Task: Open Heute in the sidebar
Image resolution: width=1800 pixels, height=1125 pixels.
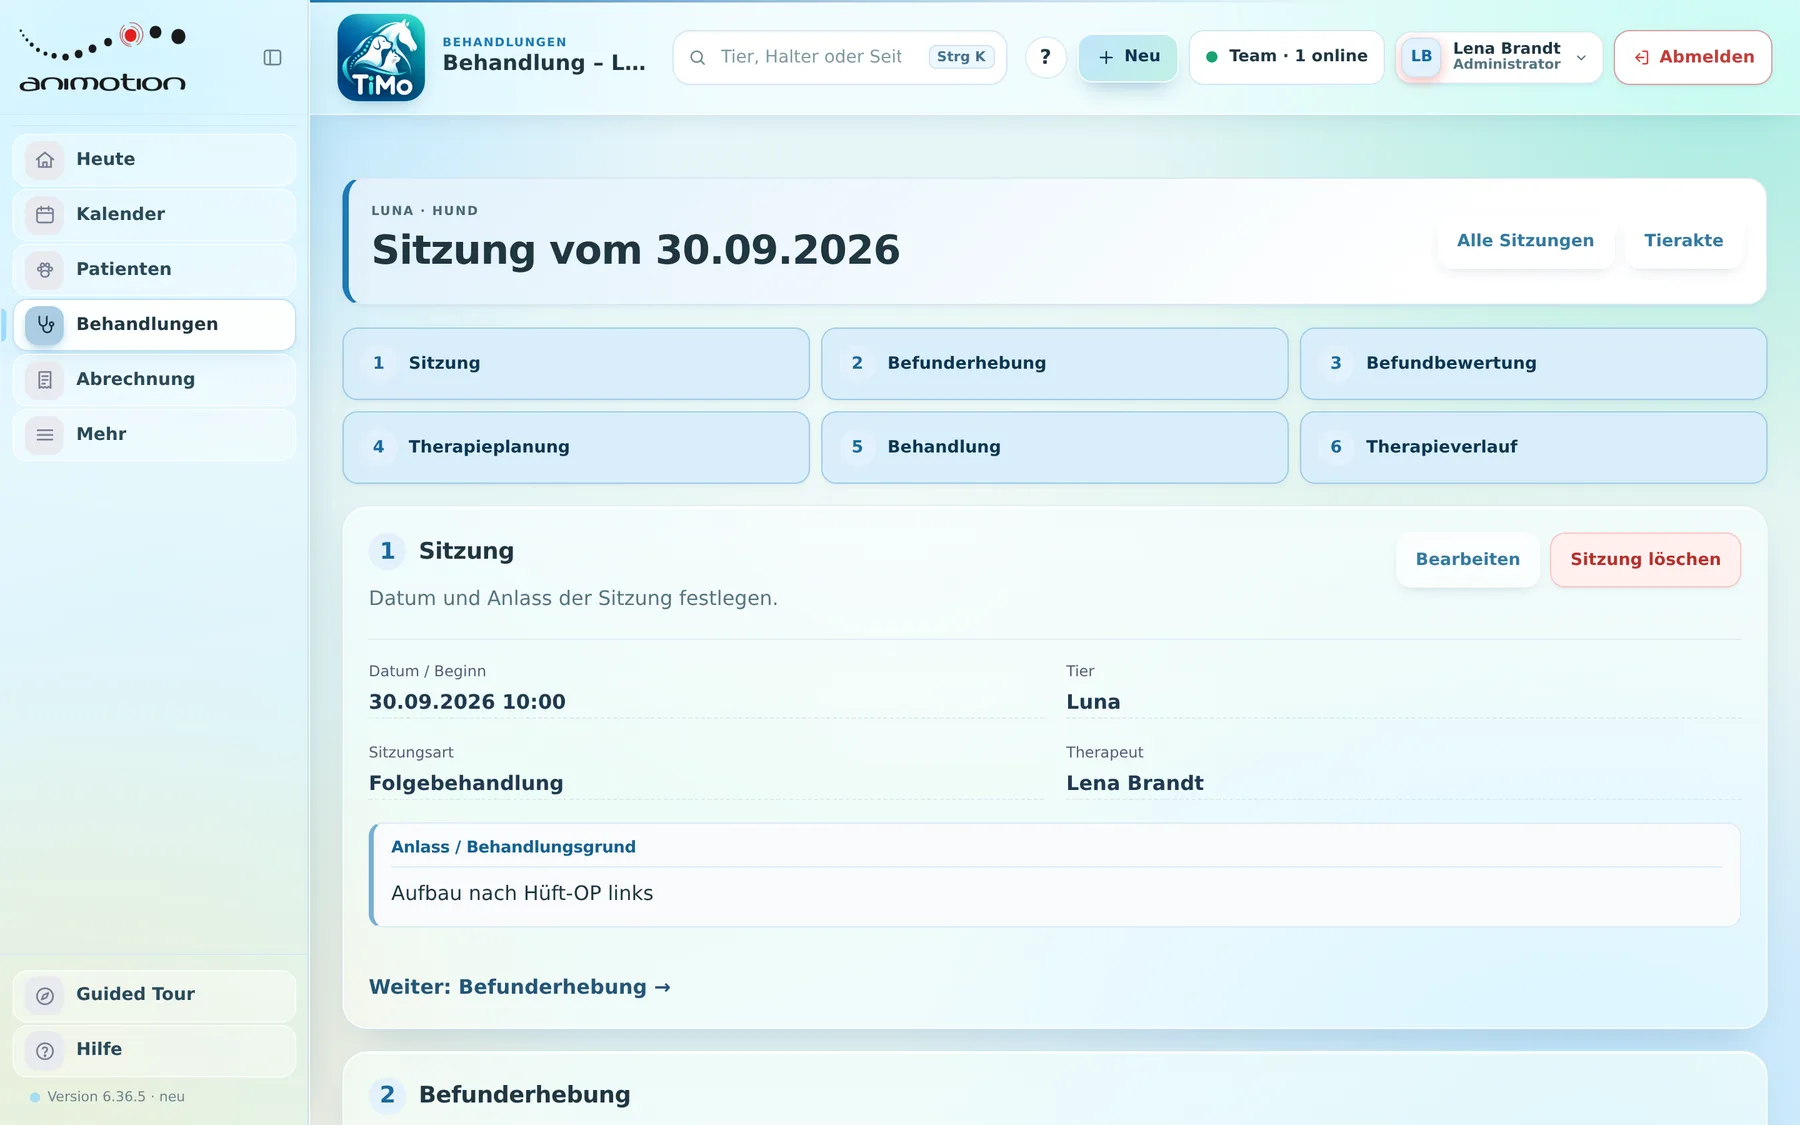Action: (154, 160)
